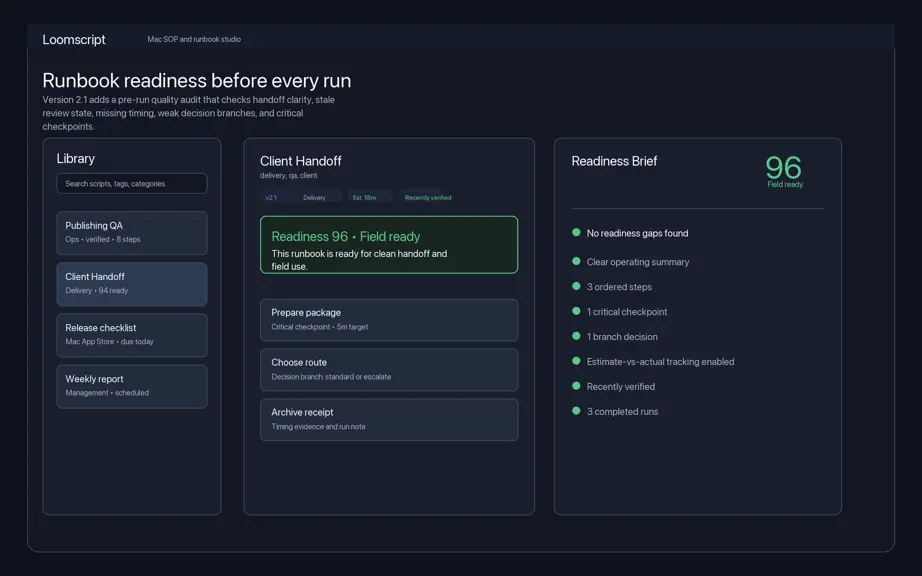Open the Publishing QA script
The image size is (922, 576).
[132, 233]
